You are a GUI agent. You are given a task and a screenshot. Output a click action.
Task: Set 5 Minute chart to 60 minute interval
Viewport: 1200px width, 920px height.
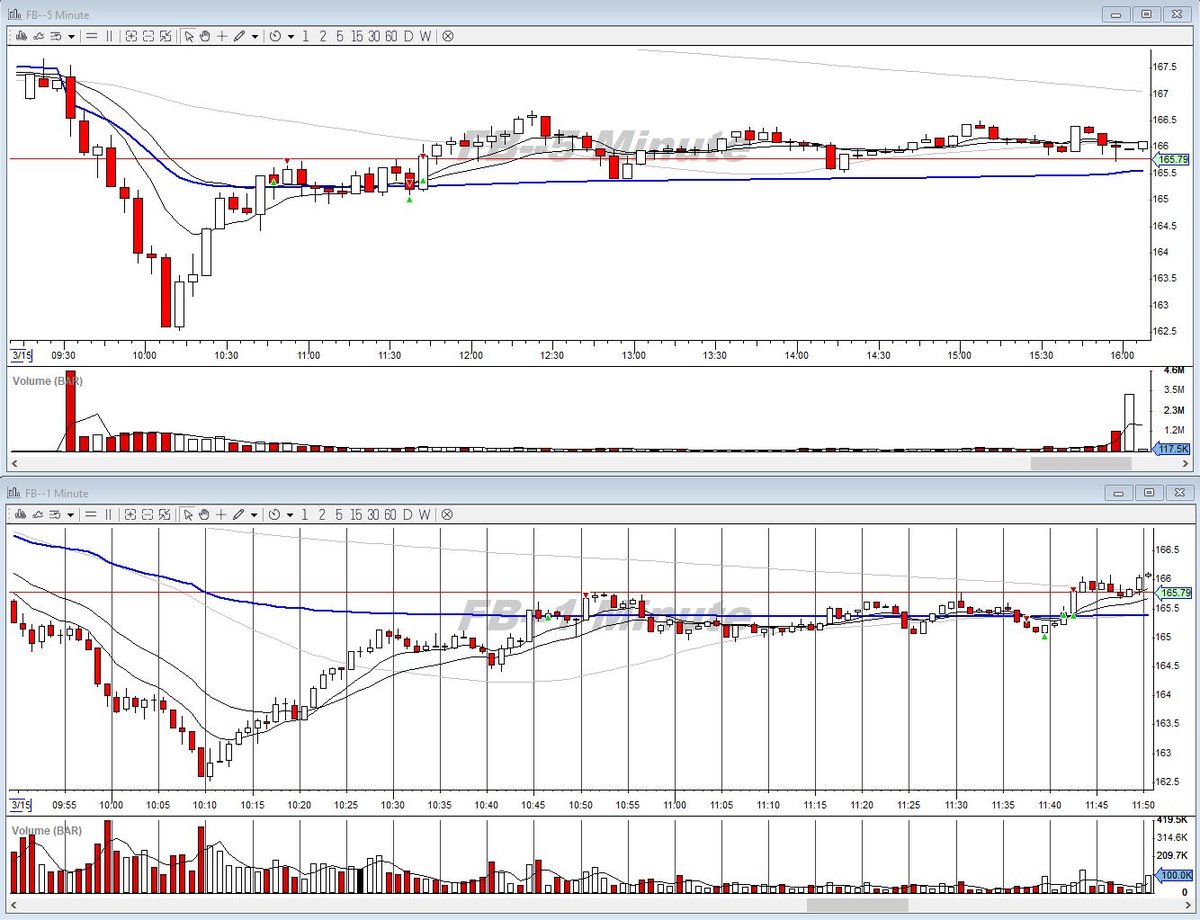391,36
